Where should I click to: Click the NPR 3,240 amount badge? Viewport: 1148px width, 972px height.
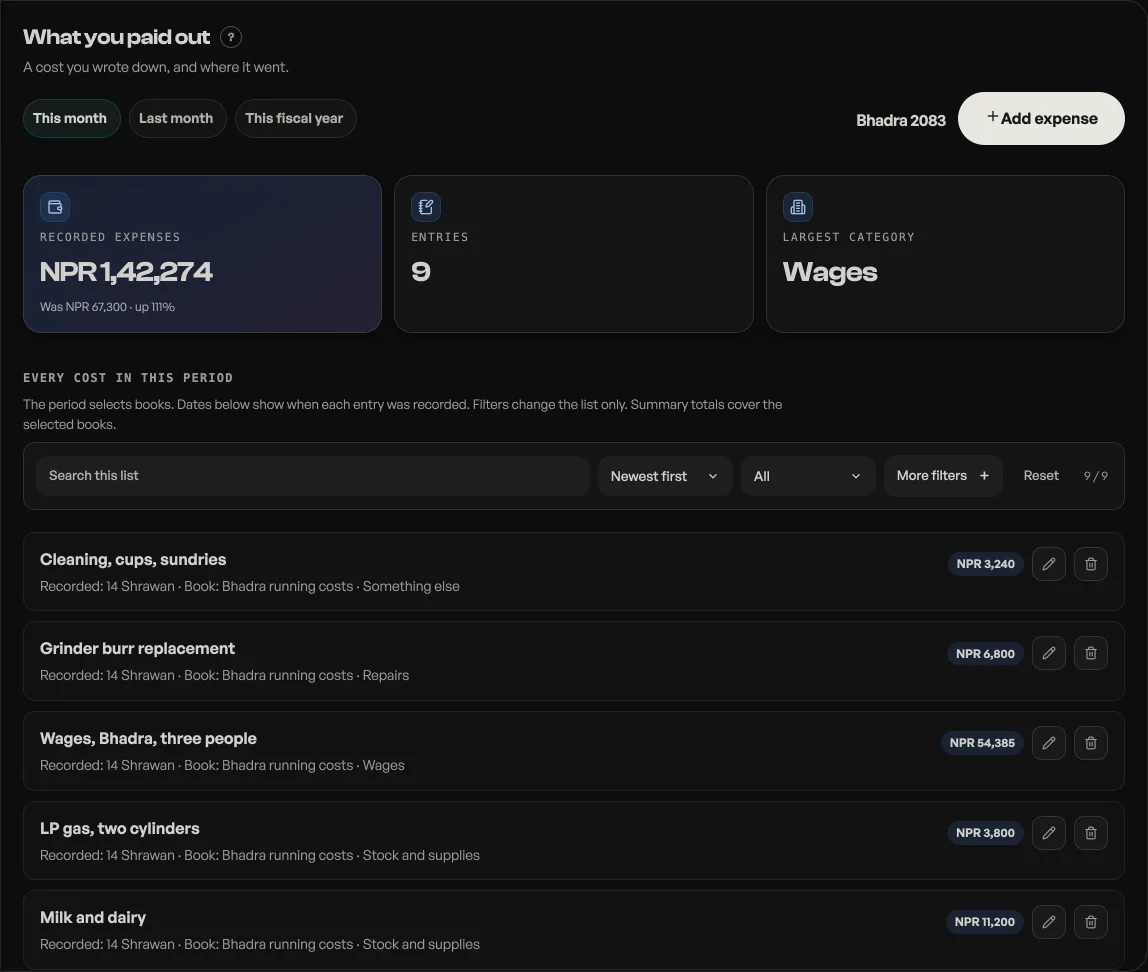(985, 564)
